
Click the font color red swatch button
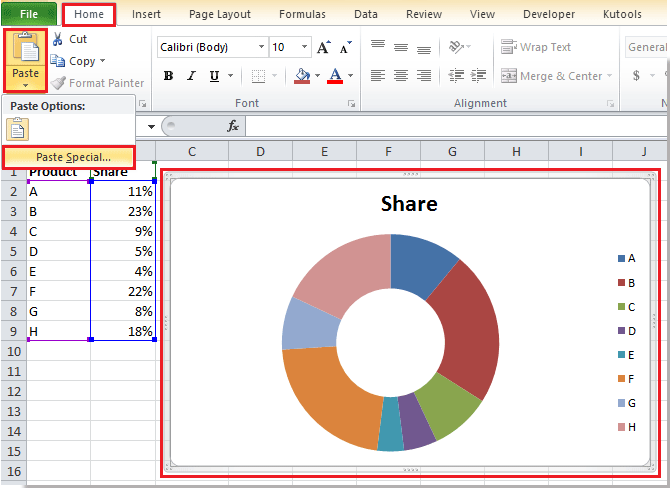coord(335,77)
